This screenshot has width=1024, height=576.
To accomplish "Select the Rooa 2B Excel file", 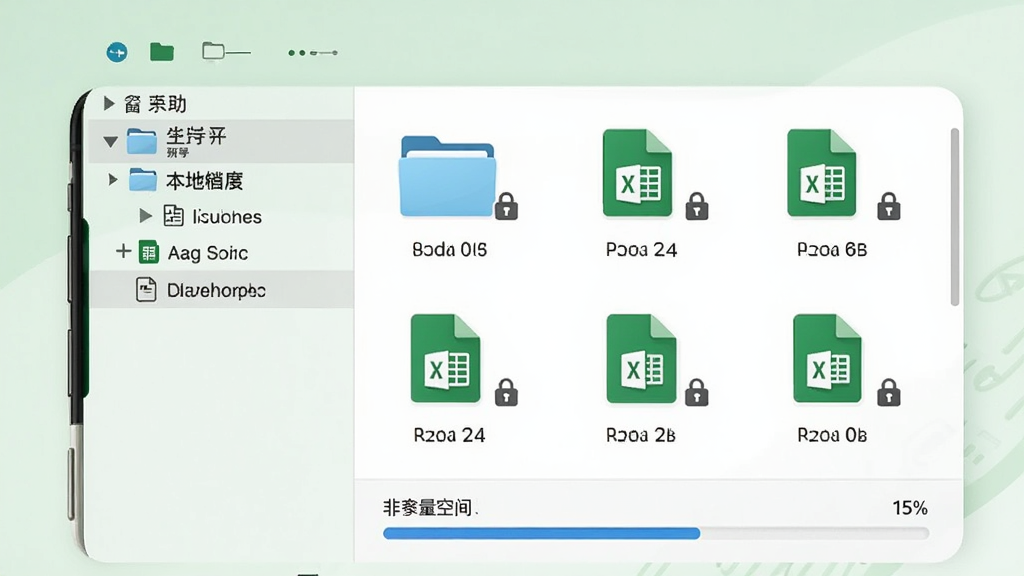I will pos(641,359).
